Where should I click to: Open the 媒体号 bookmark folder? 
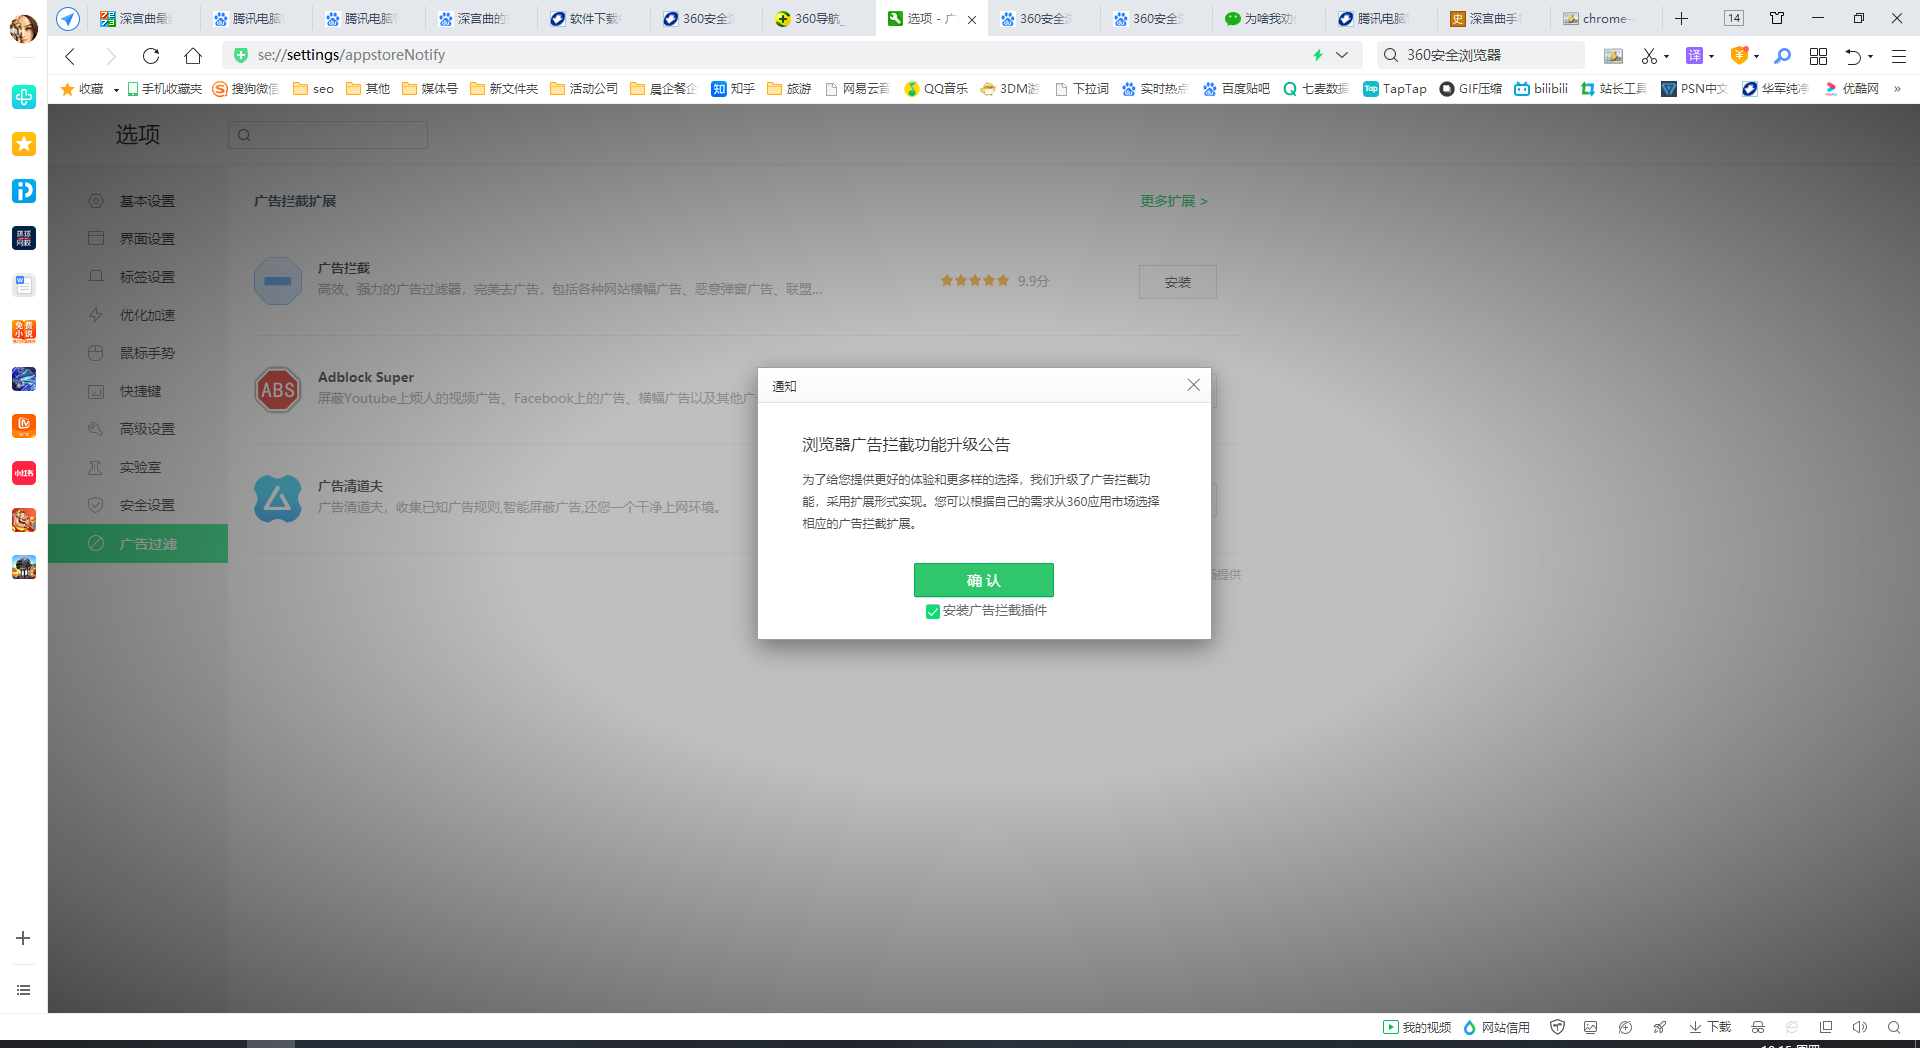click(429, 89)
